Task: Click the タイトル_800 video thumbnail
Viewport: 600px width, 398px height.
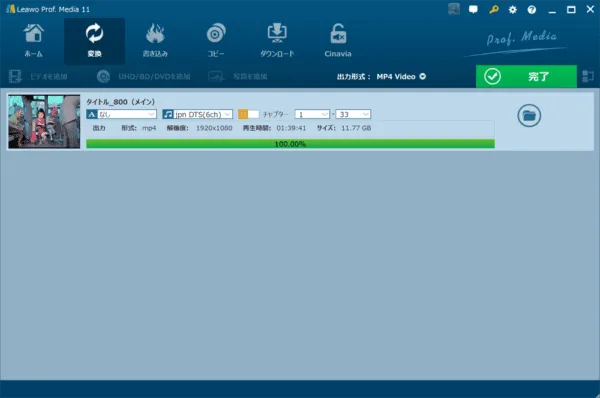Action: 44,122
